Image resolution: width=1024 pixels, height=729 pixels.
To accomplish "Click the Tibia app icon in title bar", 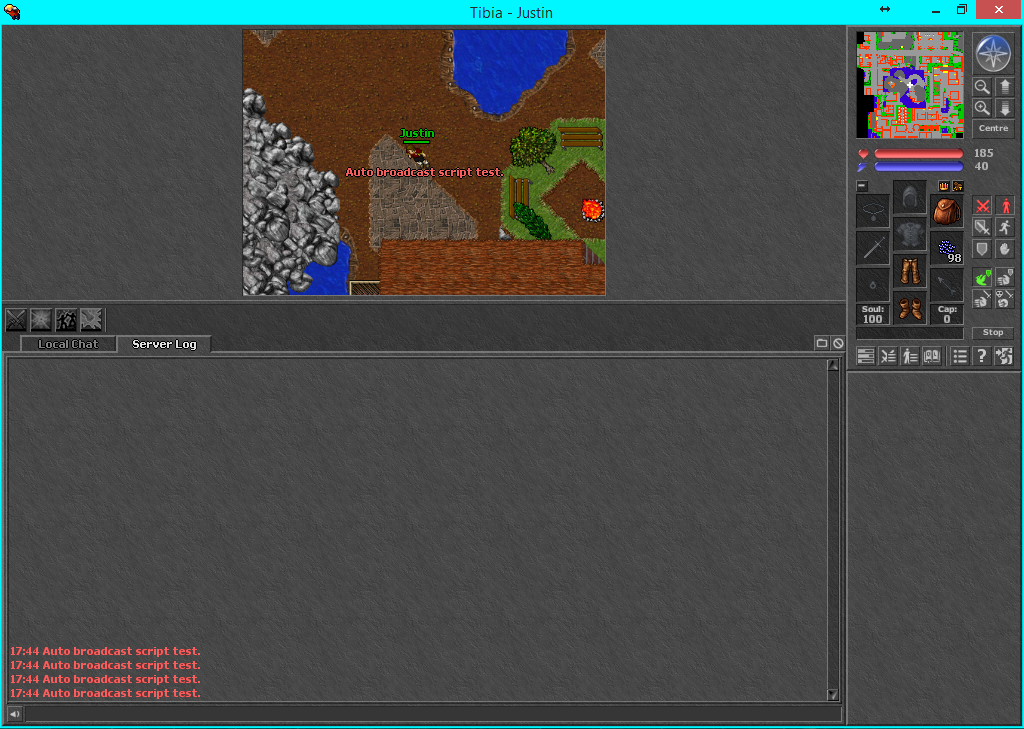I will coord(12,11).
